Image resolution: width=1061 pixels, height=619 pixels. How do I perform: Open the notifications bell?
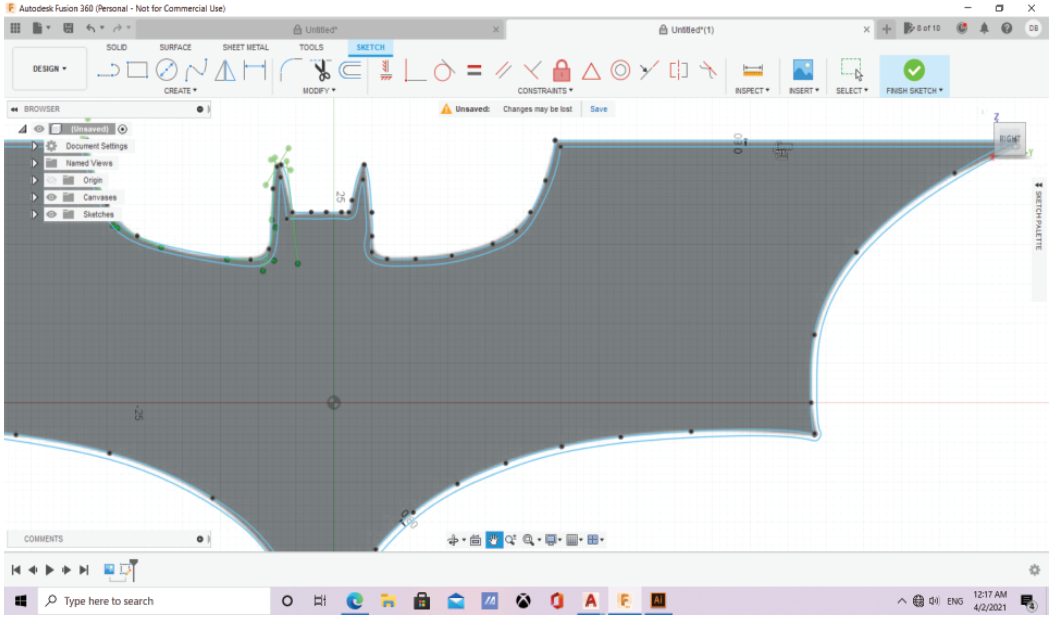984,28
